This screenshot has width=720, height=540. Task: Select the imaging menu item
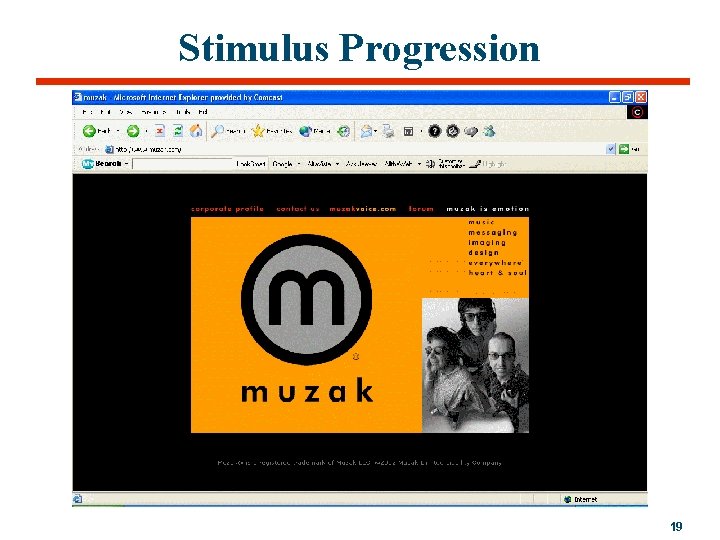click(x=487, y=242)
